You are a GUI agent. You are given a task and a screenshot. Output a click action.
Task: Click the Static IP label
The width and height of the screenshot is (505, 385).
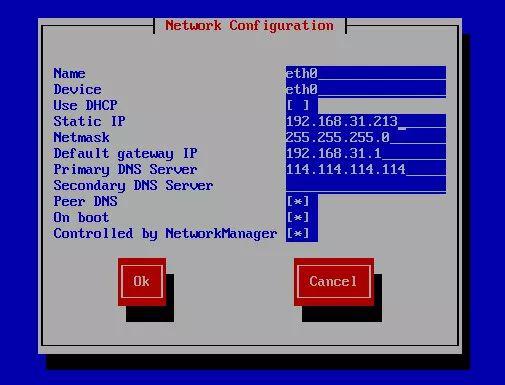[x=89, y=121]
